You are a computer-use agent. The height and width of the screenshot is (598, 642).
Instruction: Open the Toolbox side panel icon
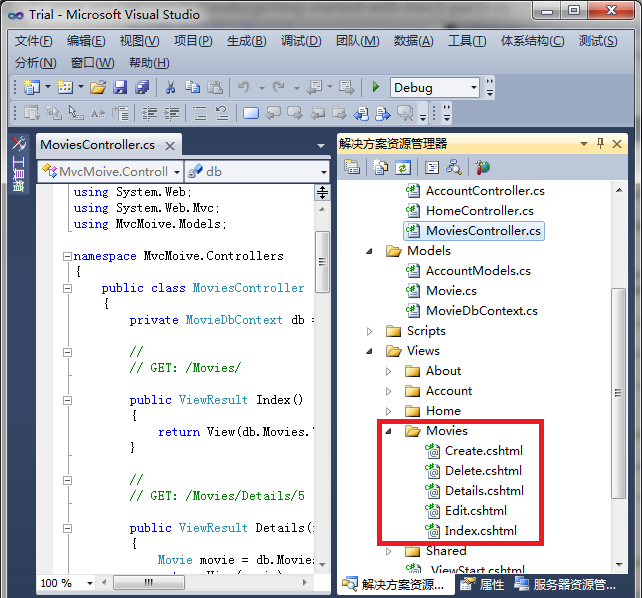click(x=18, y=164)
